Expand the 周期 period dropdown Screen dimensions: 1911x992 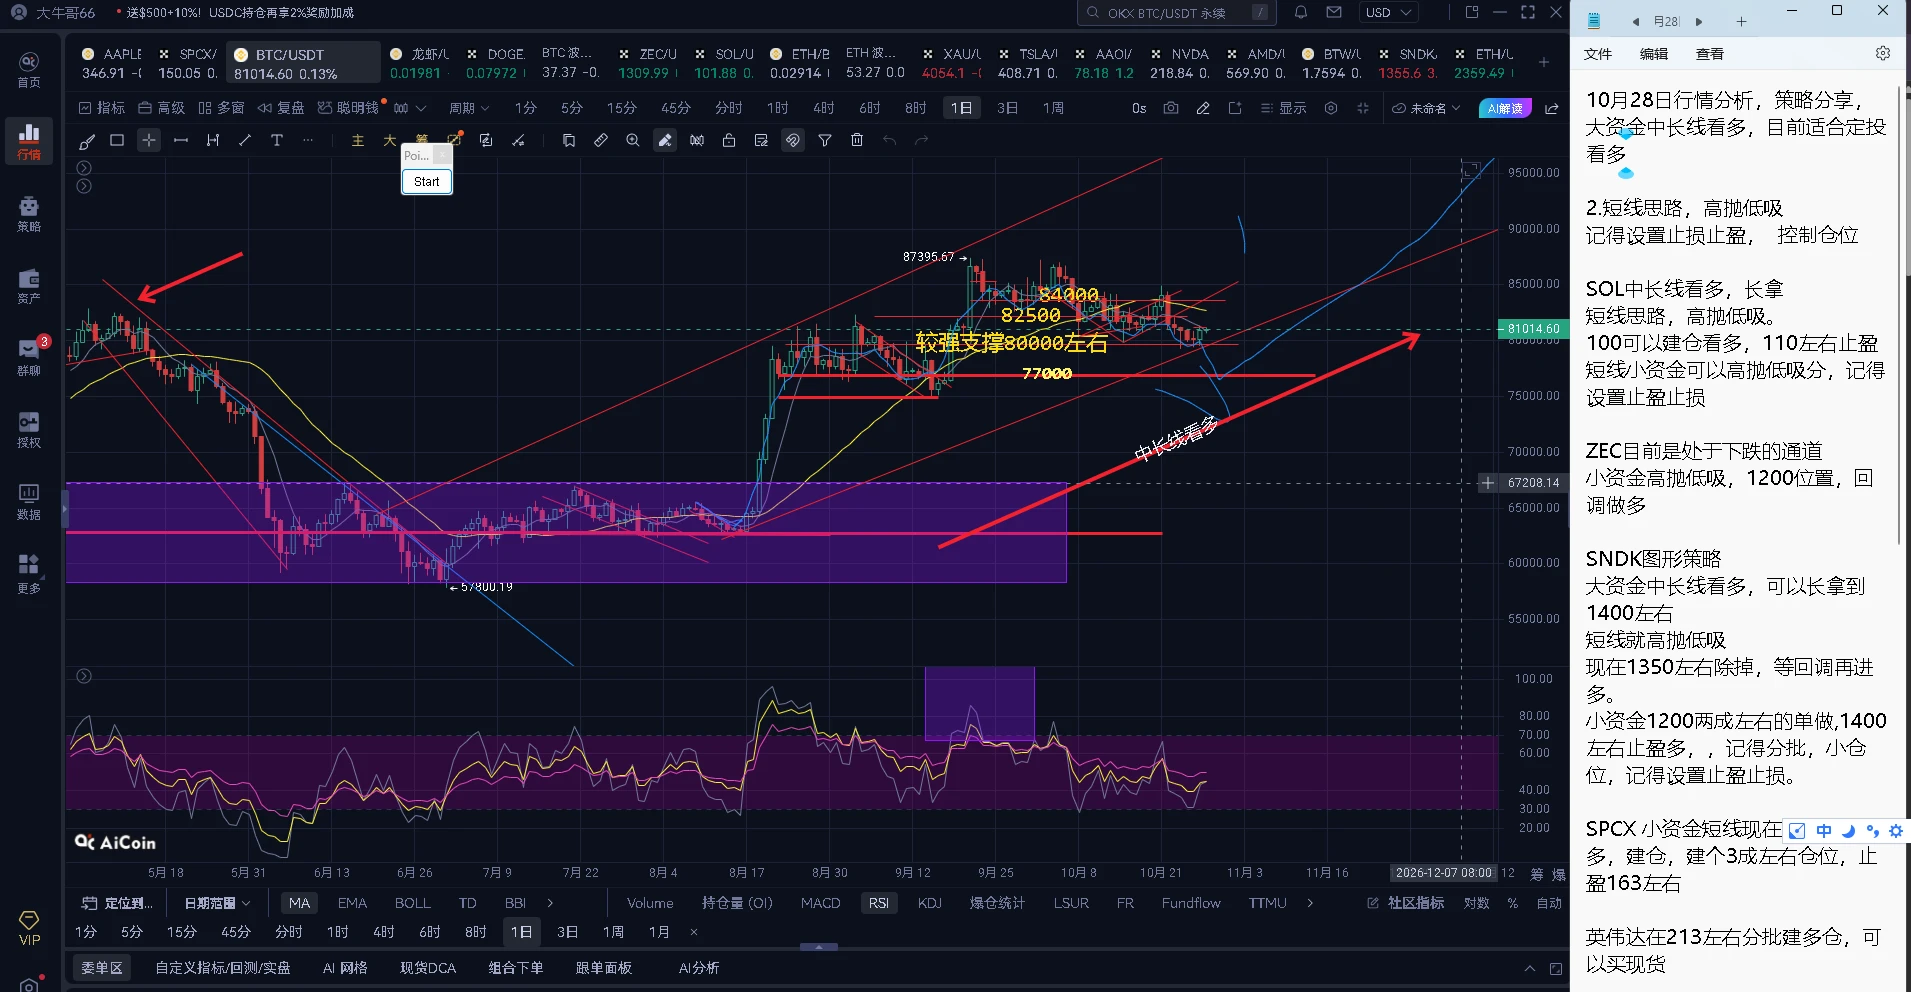coord(469,108)
